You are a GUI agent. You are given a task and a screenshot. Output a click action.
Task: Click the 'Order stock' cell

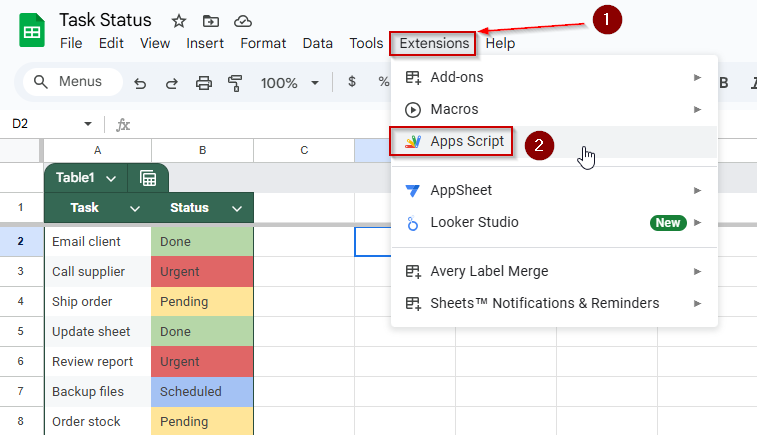click(98, 421)
